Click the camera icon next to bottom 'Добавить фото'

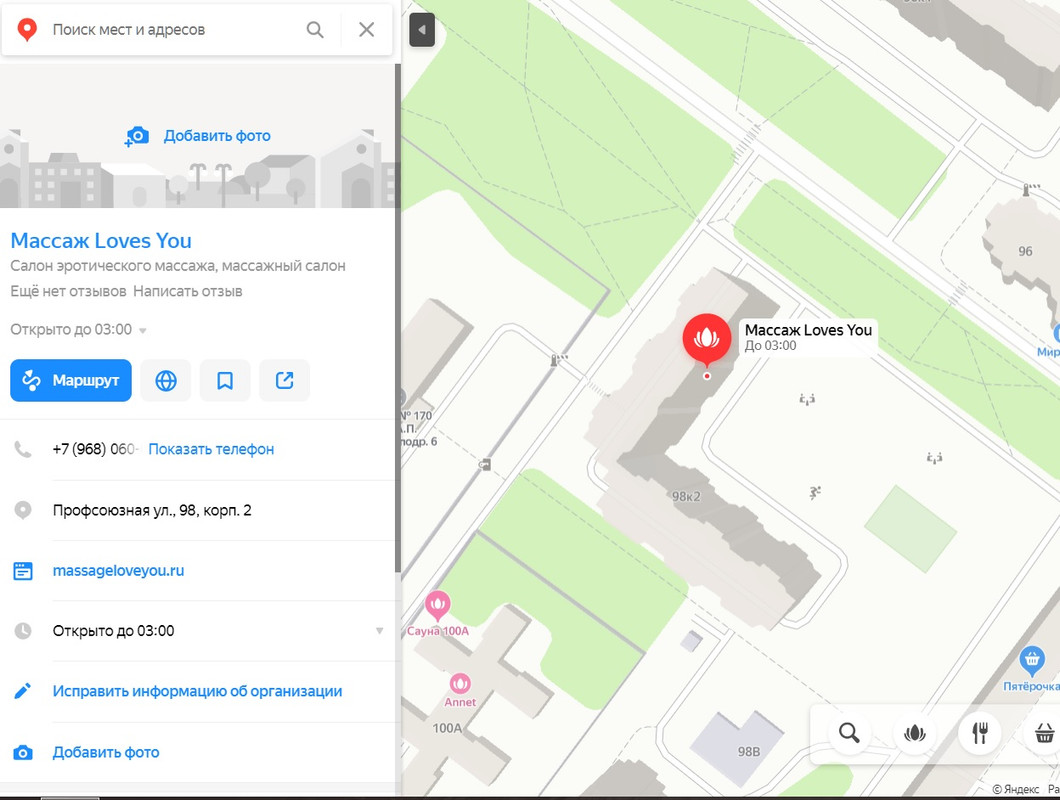point(23,753)
